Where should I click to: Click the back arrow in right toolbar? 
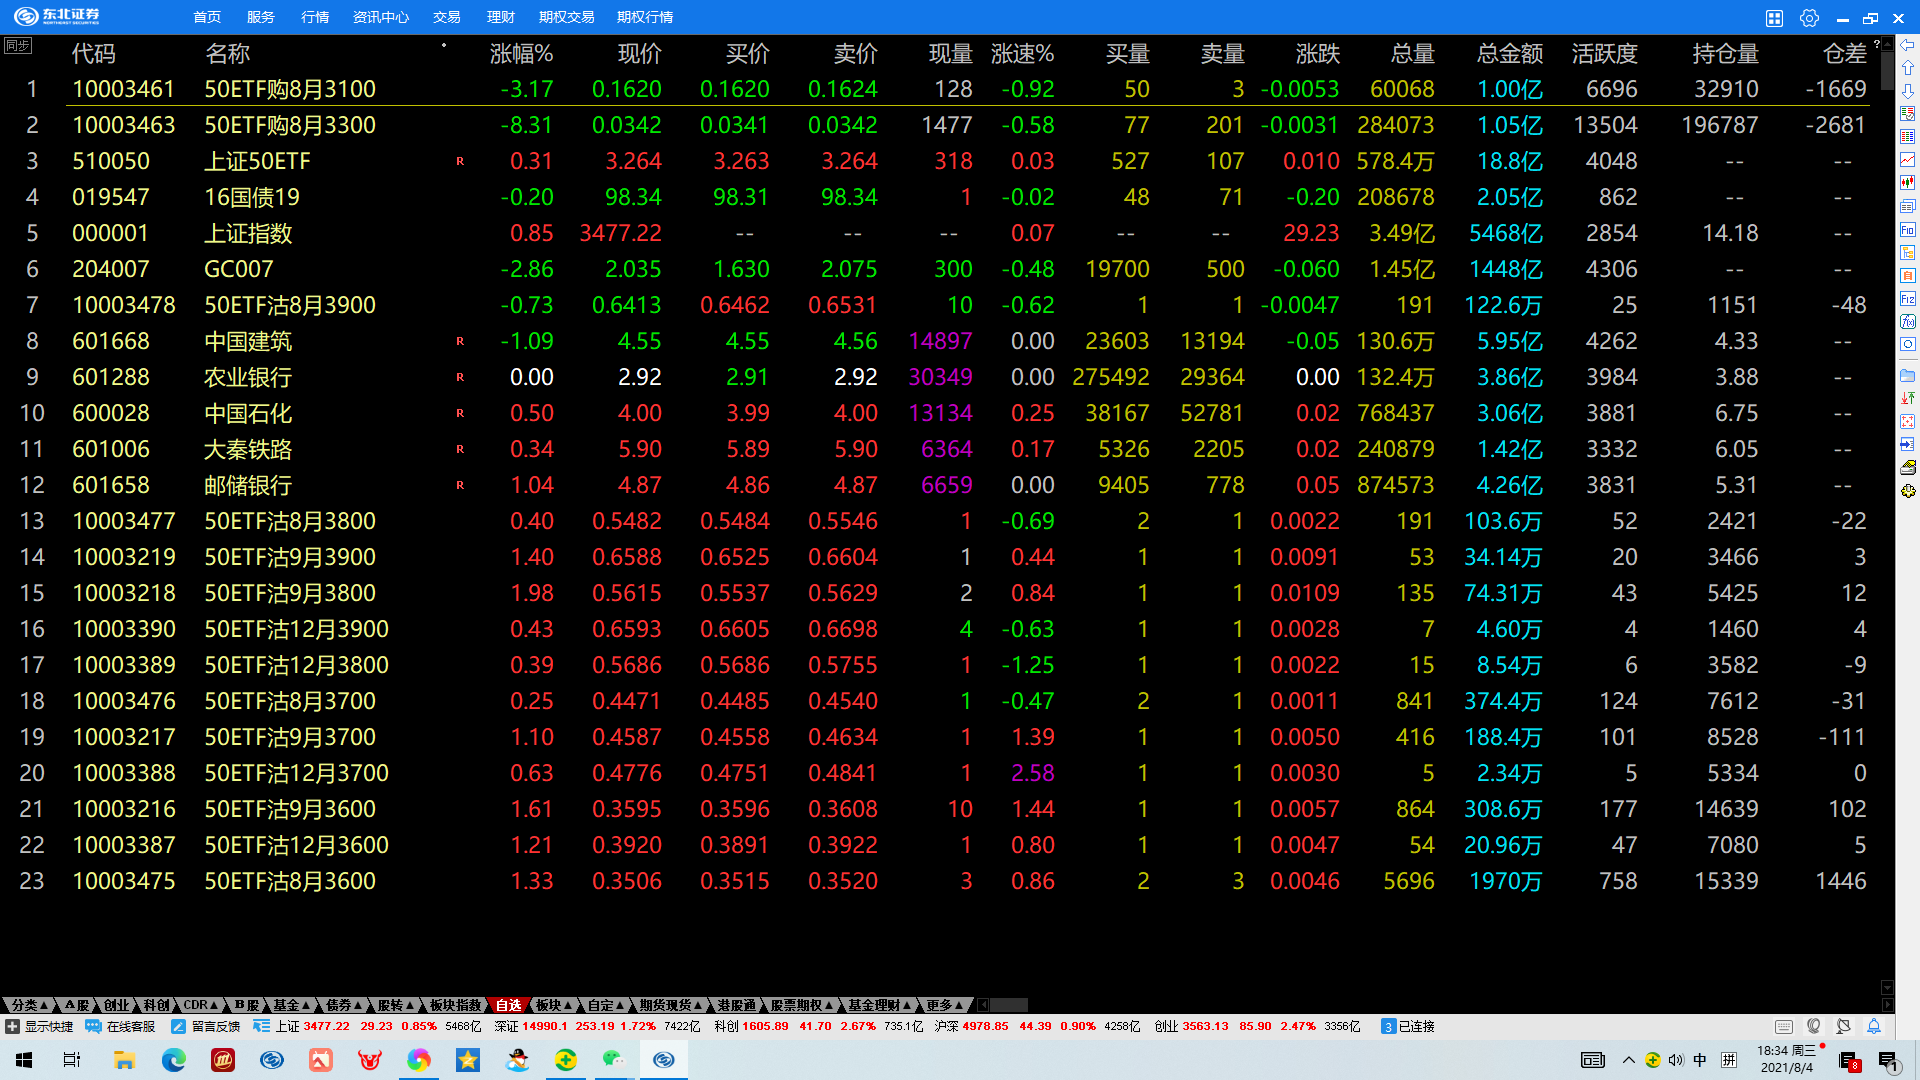1907,45
